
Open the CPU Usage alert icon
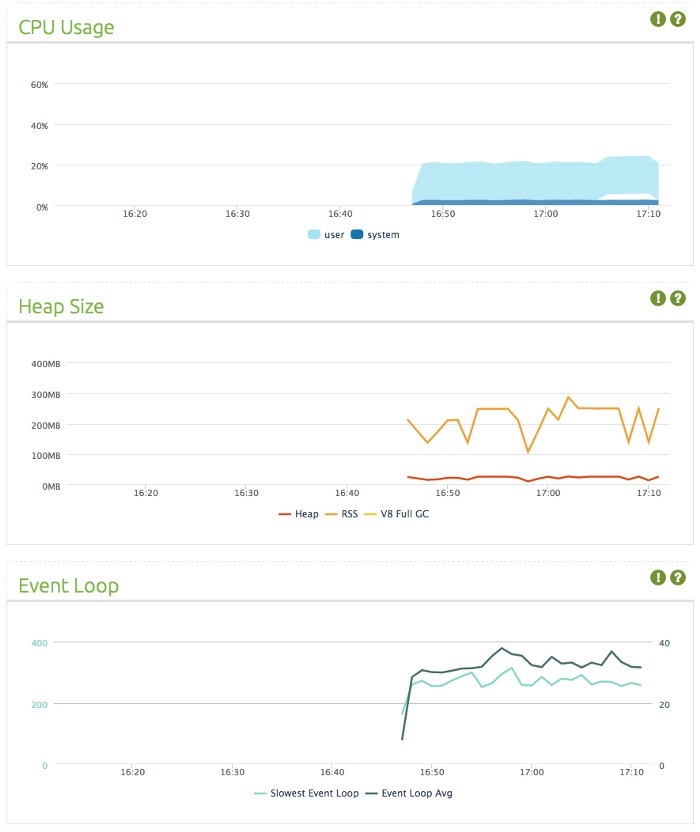[658, 19]
